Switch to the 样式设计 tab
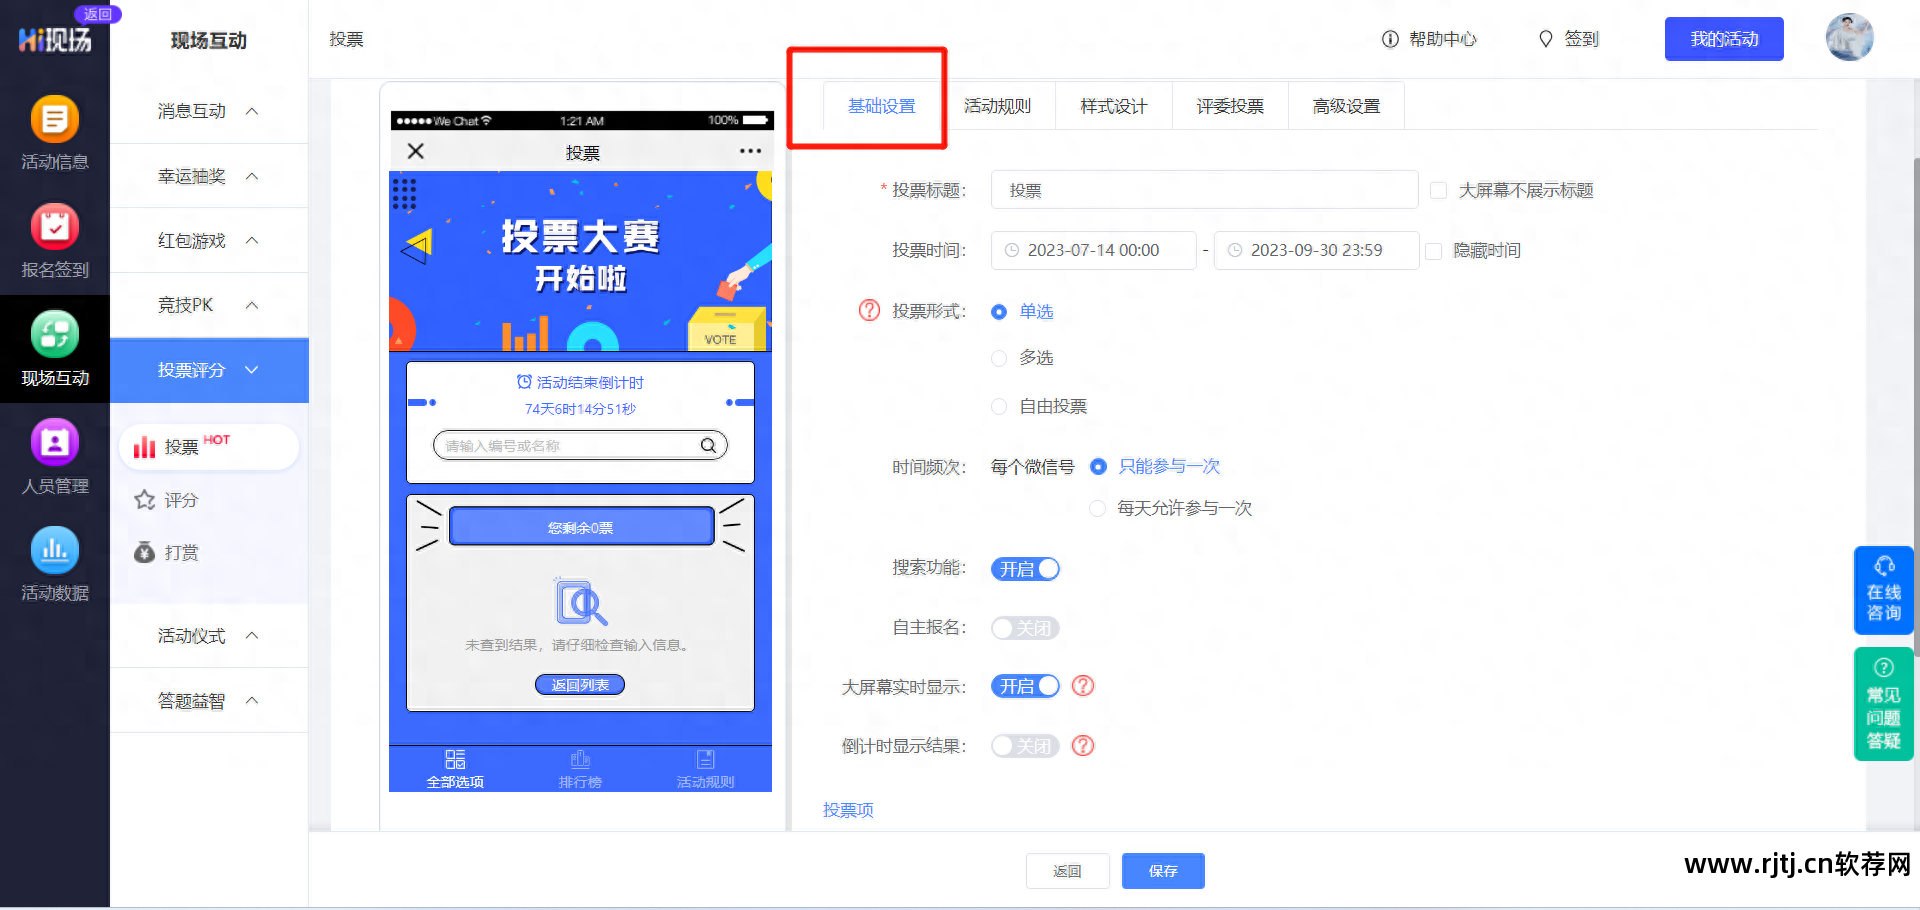1920x910 pixels. [x=1112, y=105]
